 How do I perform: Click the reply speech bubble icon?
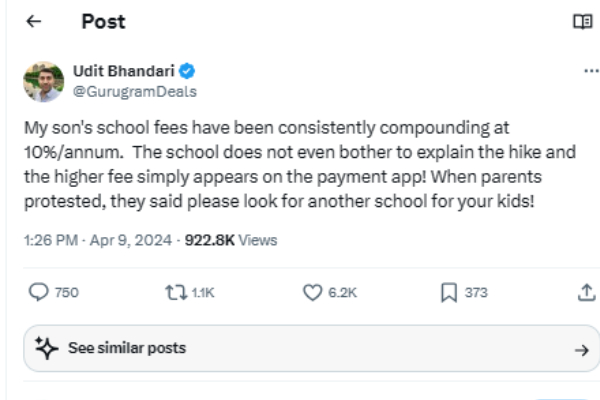40,292
